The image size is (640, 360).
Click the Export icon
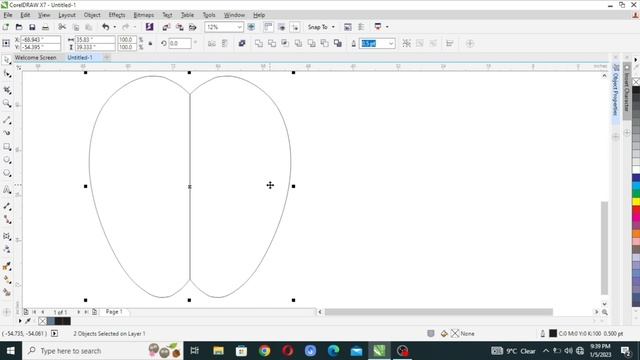pos(180,27)
